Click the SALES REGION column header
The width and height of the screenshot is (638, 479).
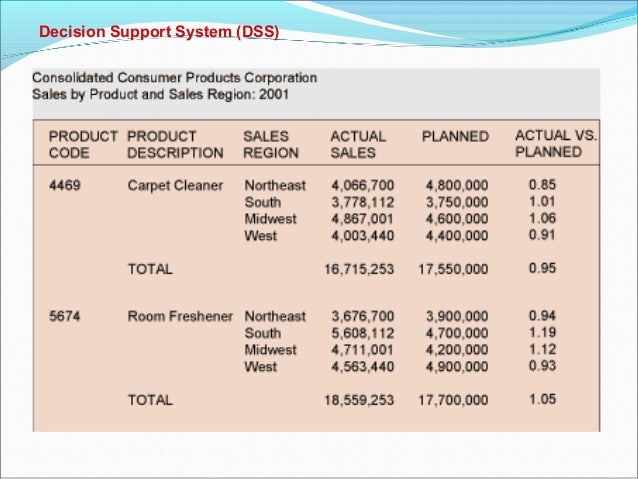pyautogui.click(x=271, y=144)
